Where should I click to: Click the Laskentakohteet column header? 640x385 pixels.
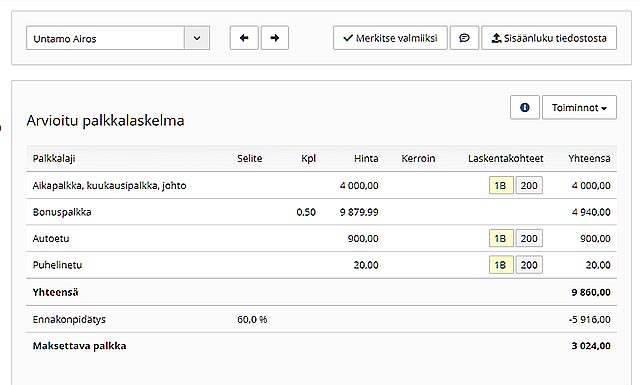(506, 158)
